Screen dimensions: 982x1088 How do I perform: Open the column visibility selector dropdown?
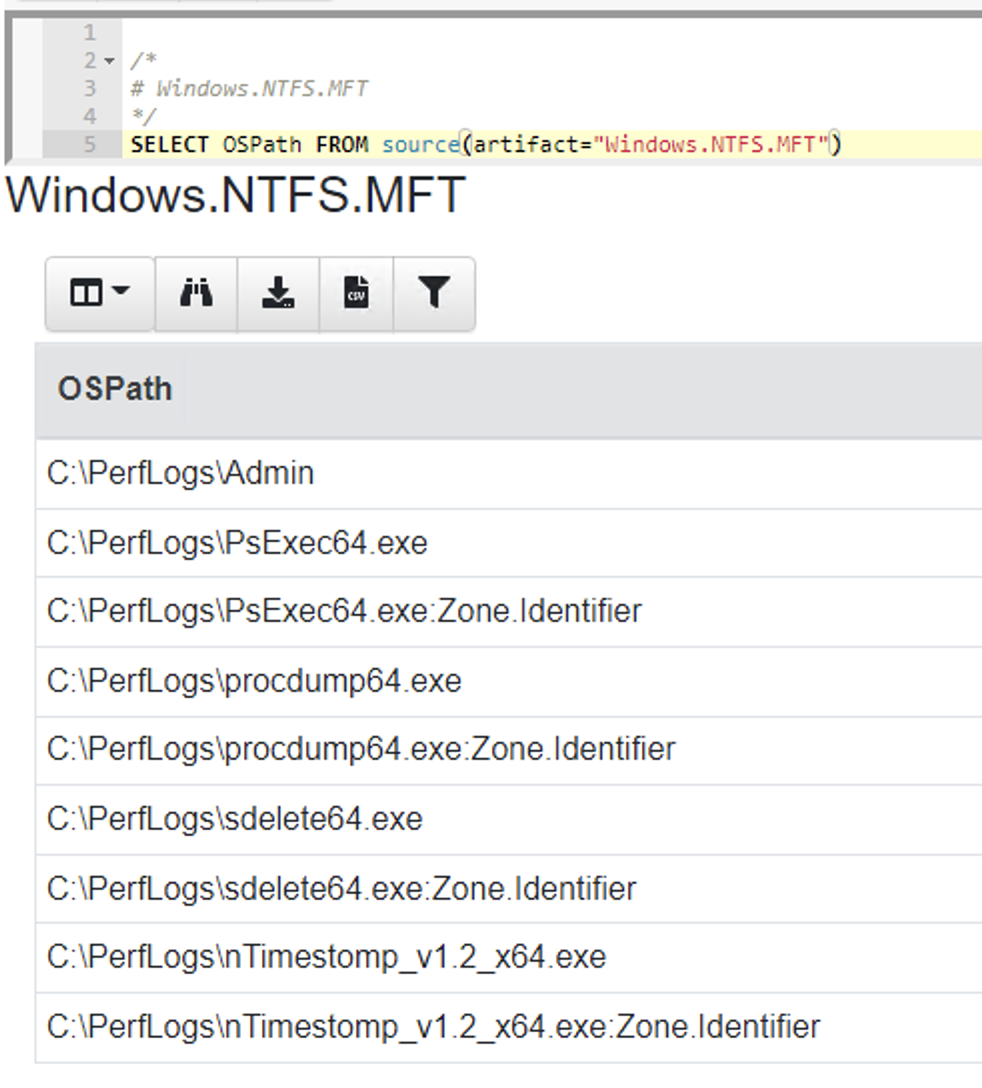pyautogui.click(x=100, y=293)
